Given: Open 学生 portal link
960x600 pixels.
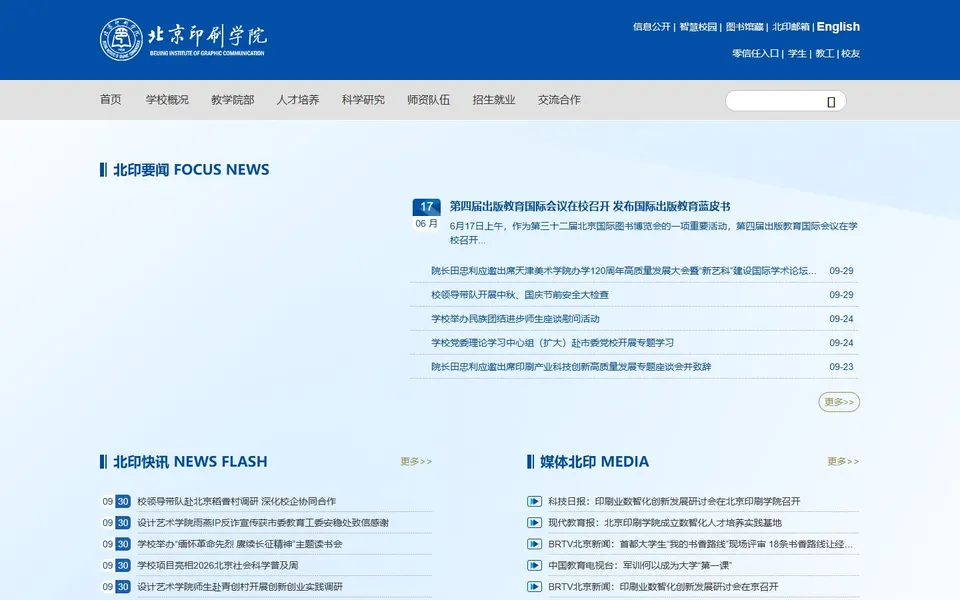Looking at the screenshot, I should point(797,54).
